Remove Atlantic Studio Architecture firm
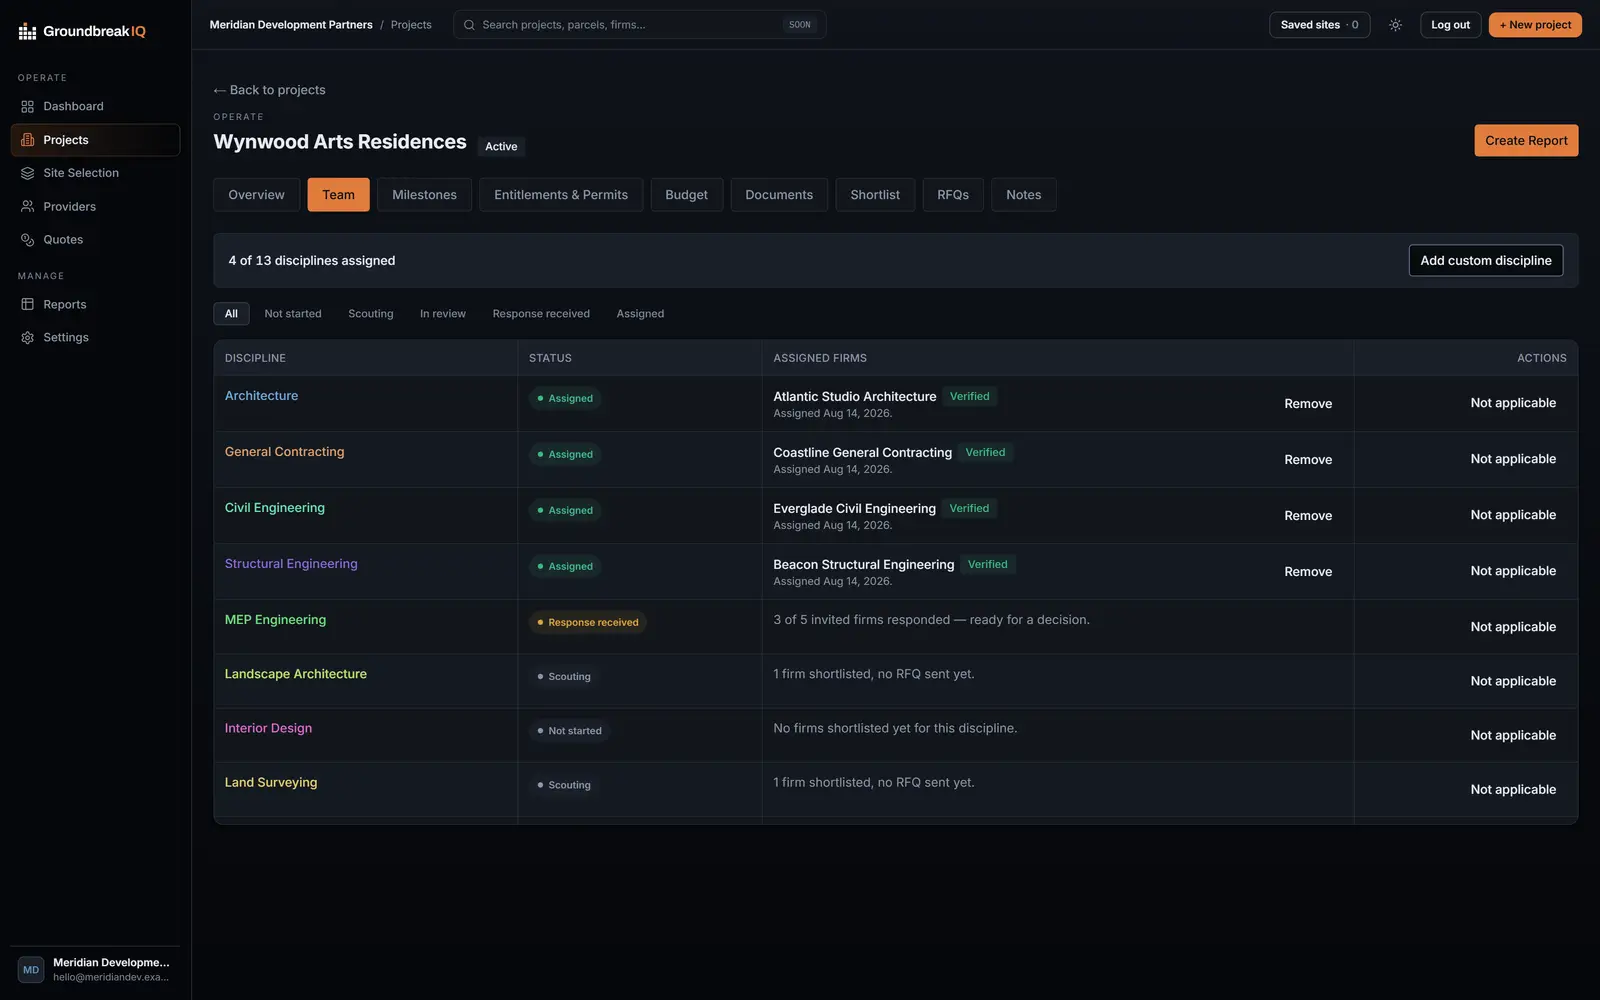 [1308, 404]
